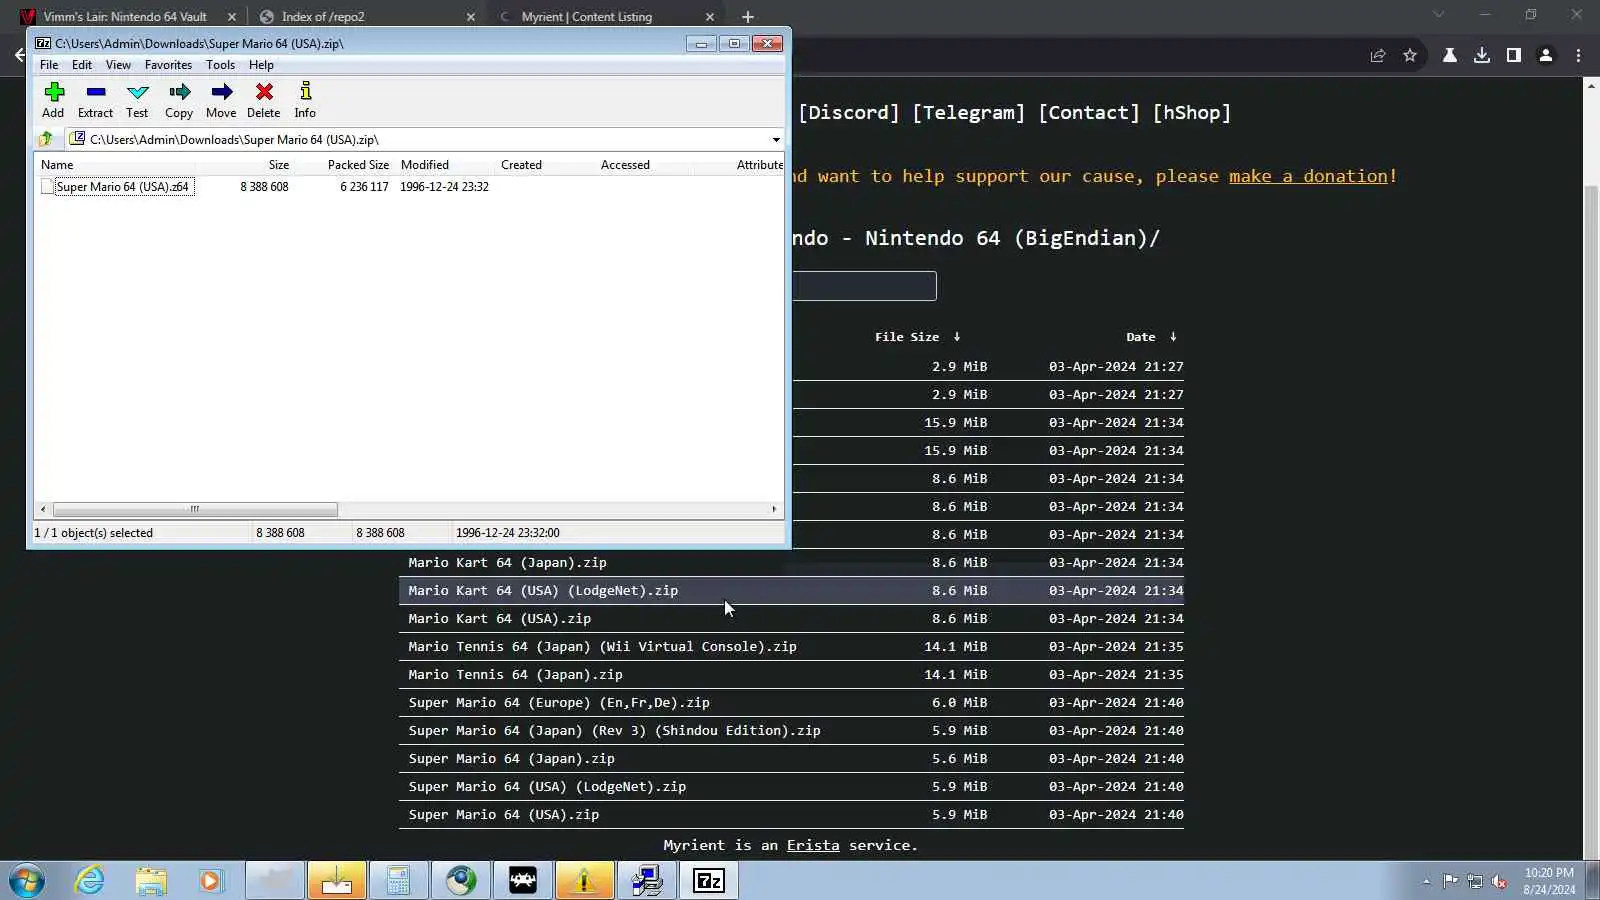This screenshot has height=900, width=1600.
Task: Open the Edit menu in 7-Zip
Action: (82, 65)
